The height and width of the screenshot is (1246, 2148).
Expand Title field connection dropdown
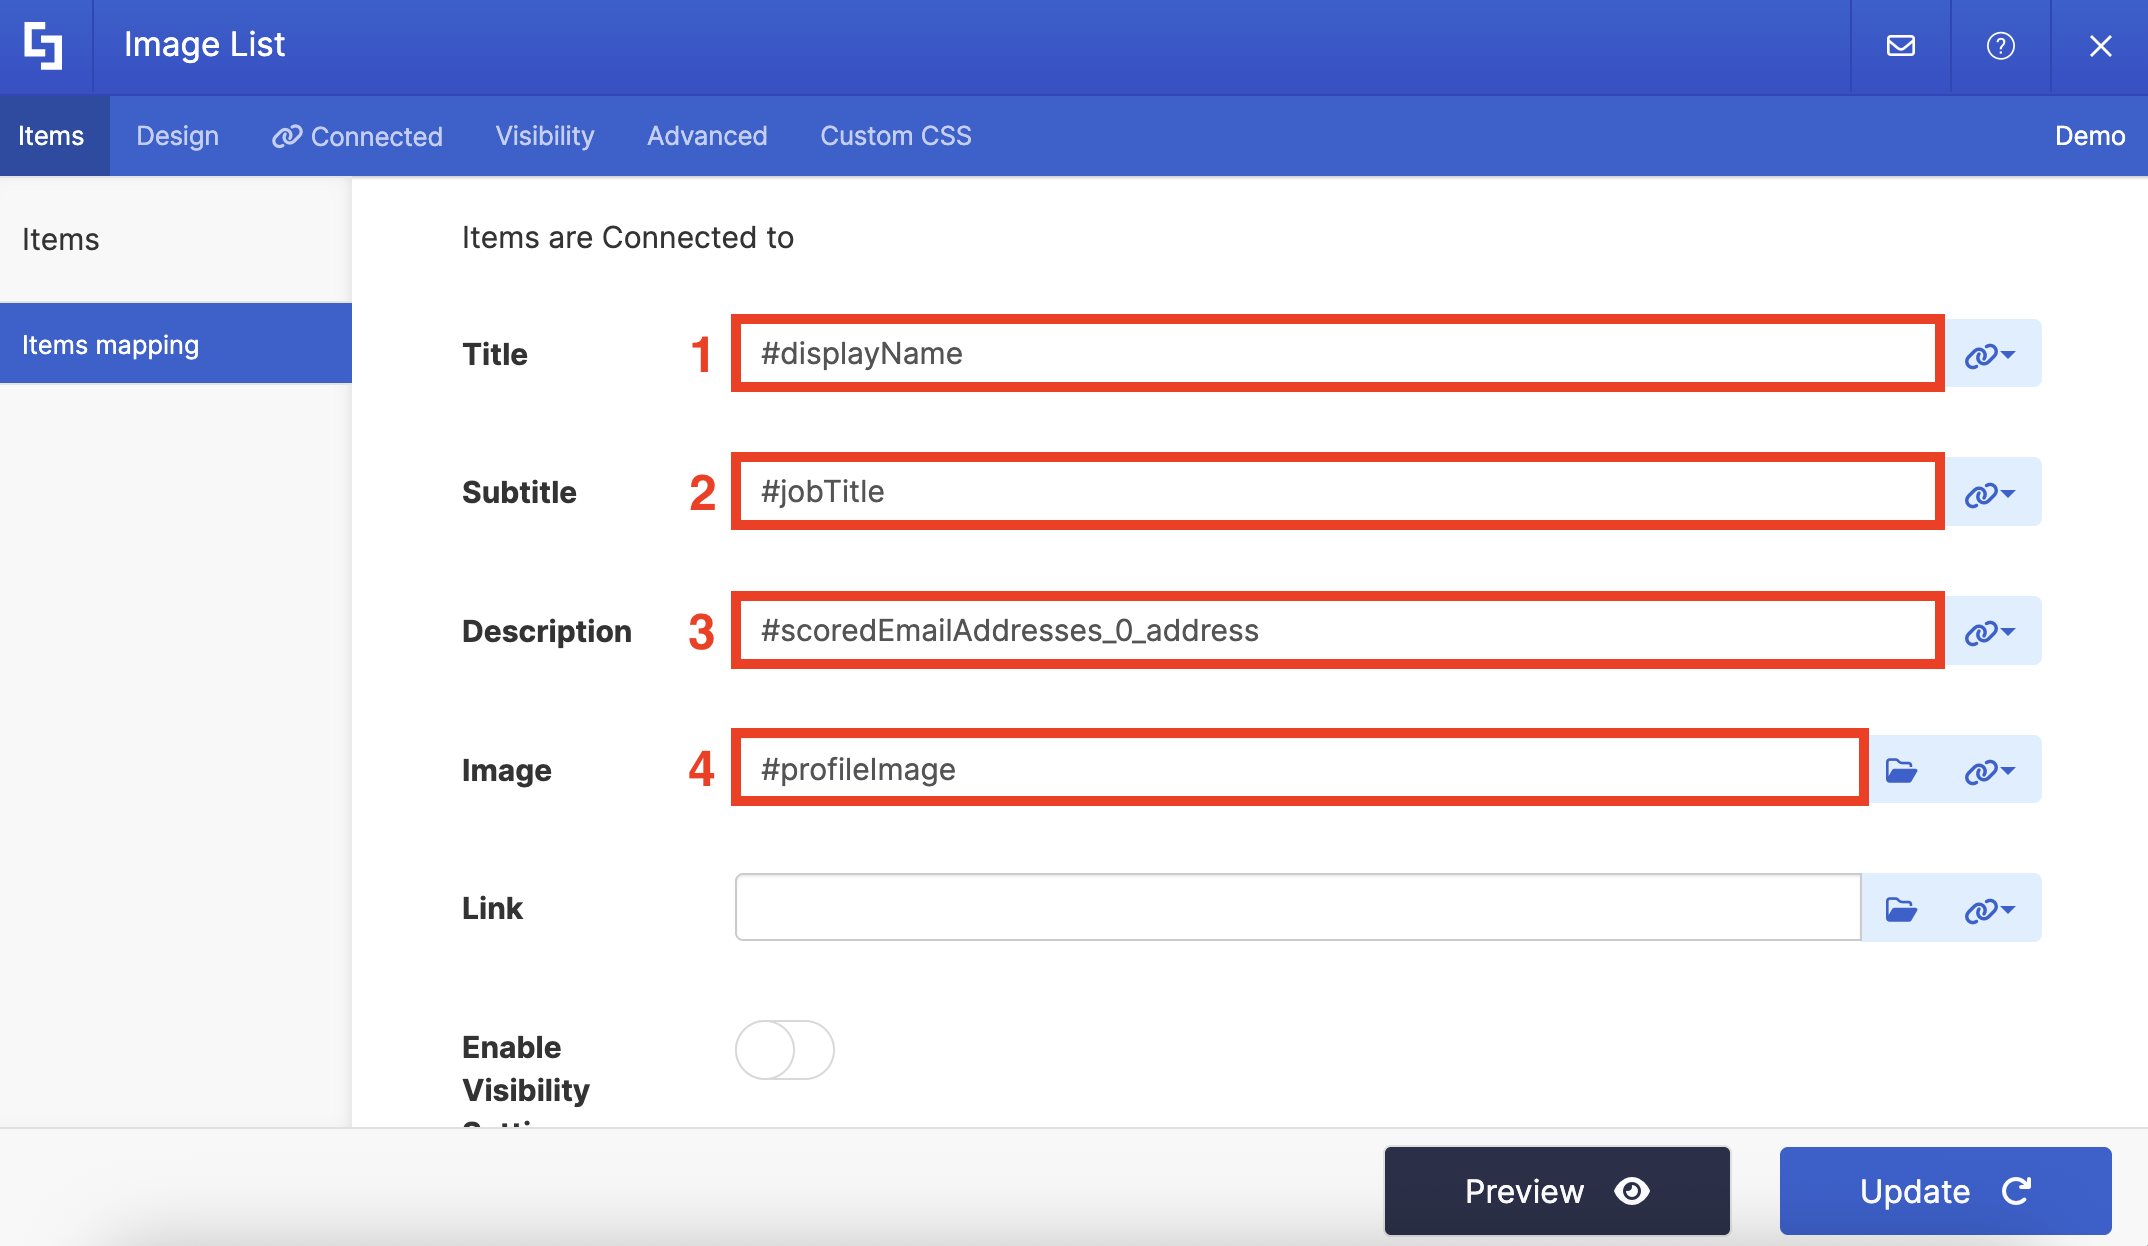1990,354
